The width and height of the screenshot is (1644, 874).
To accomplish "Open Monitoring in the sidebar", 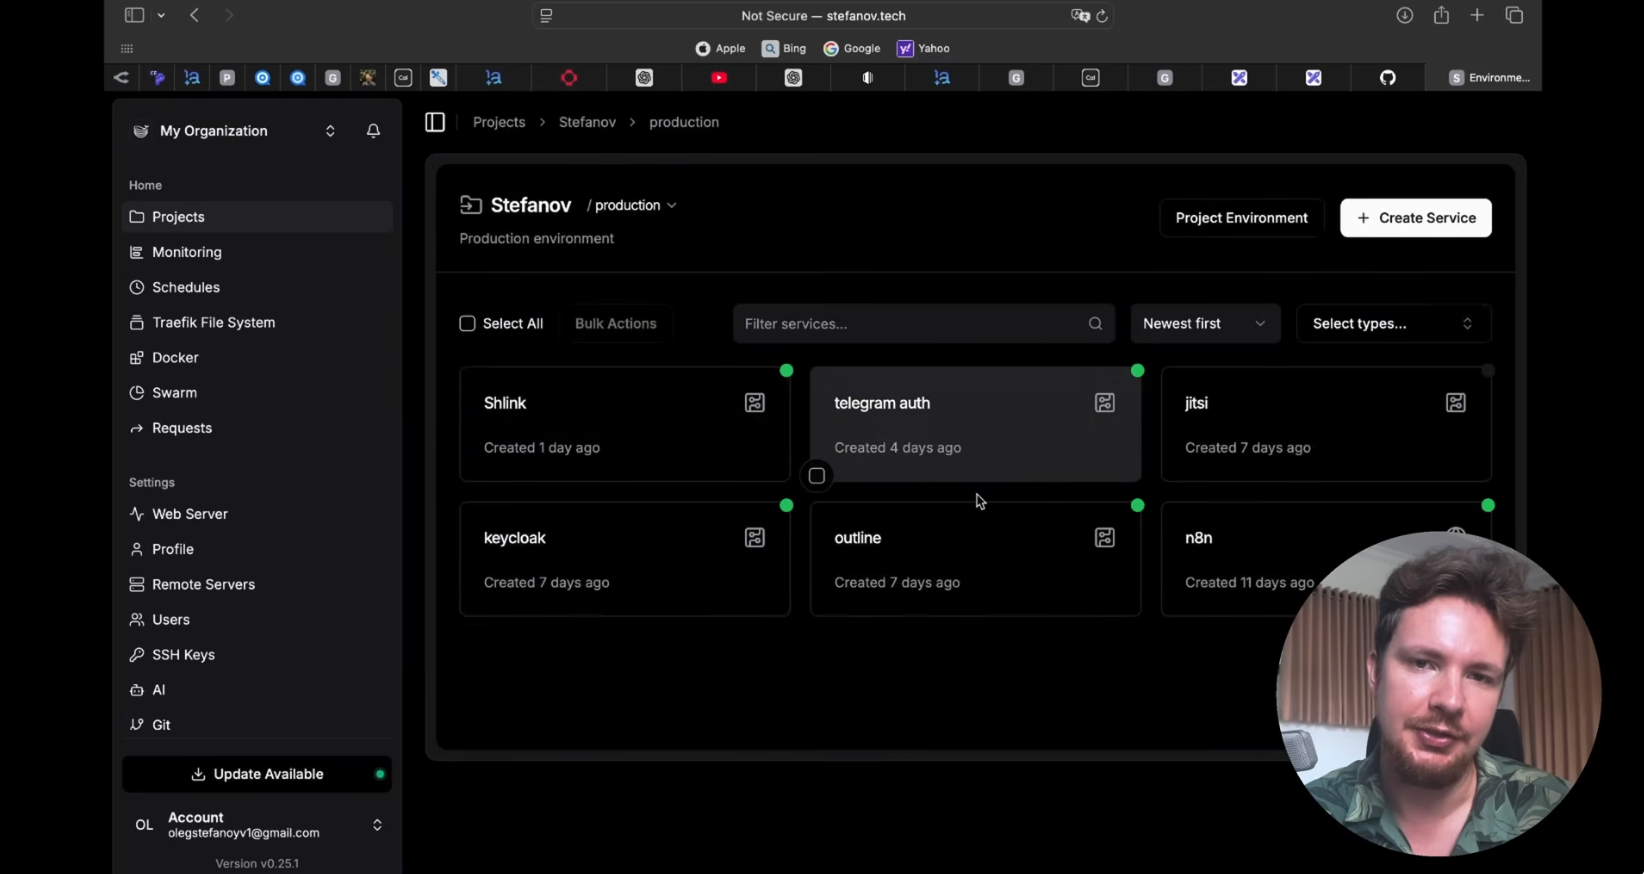I will coord(187,252).
